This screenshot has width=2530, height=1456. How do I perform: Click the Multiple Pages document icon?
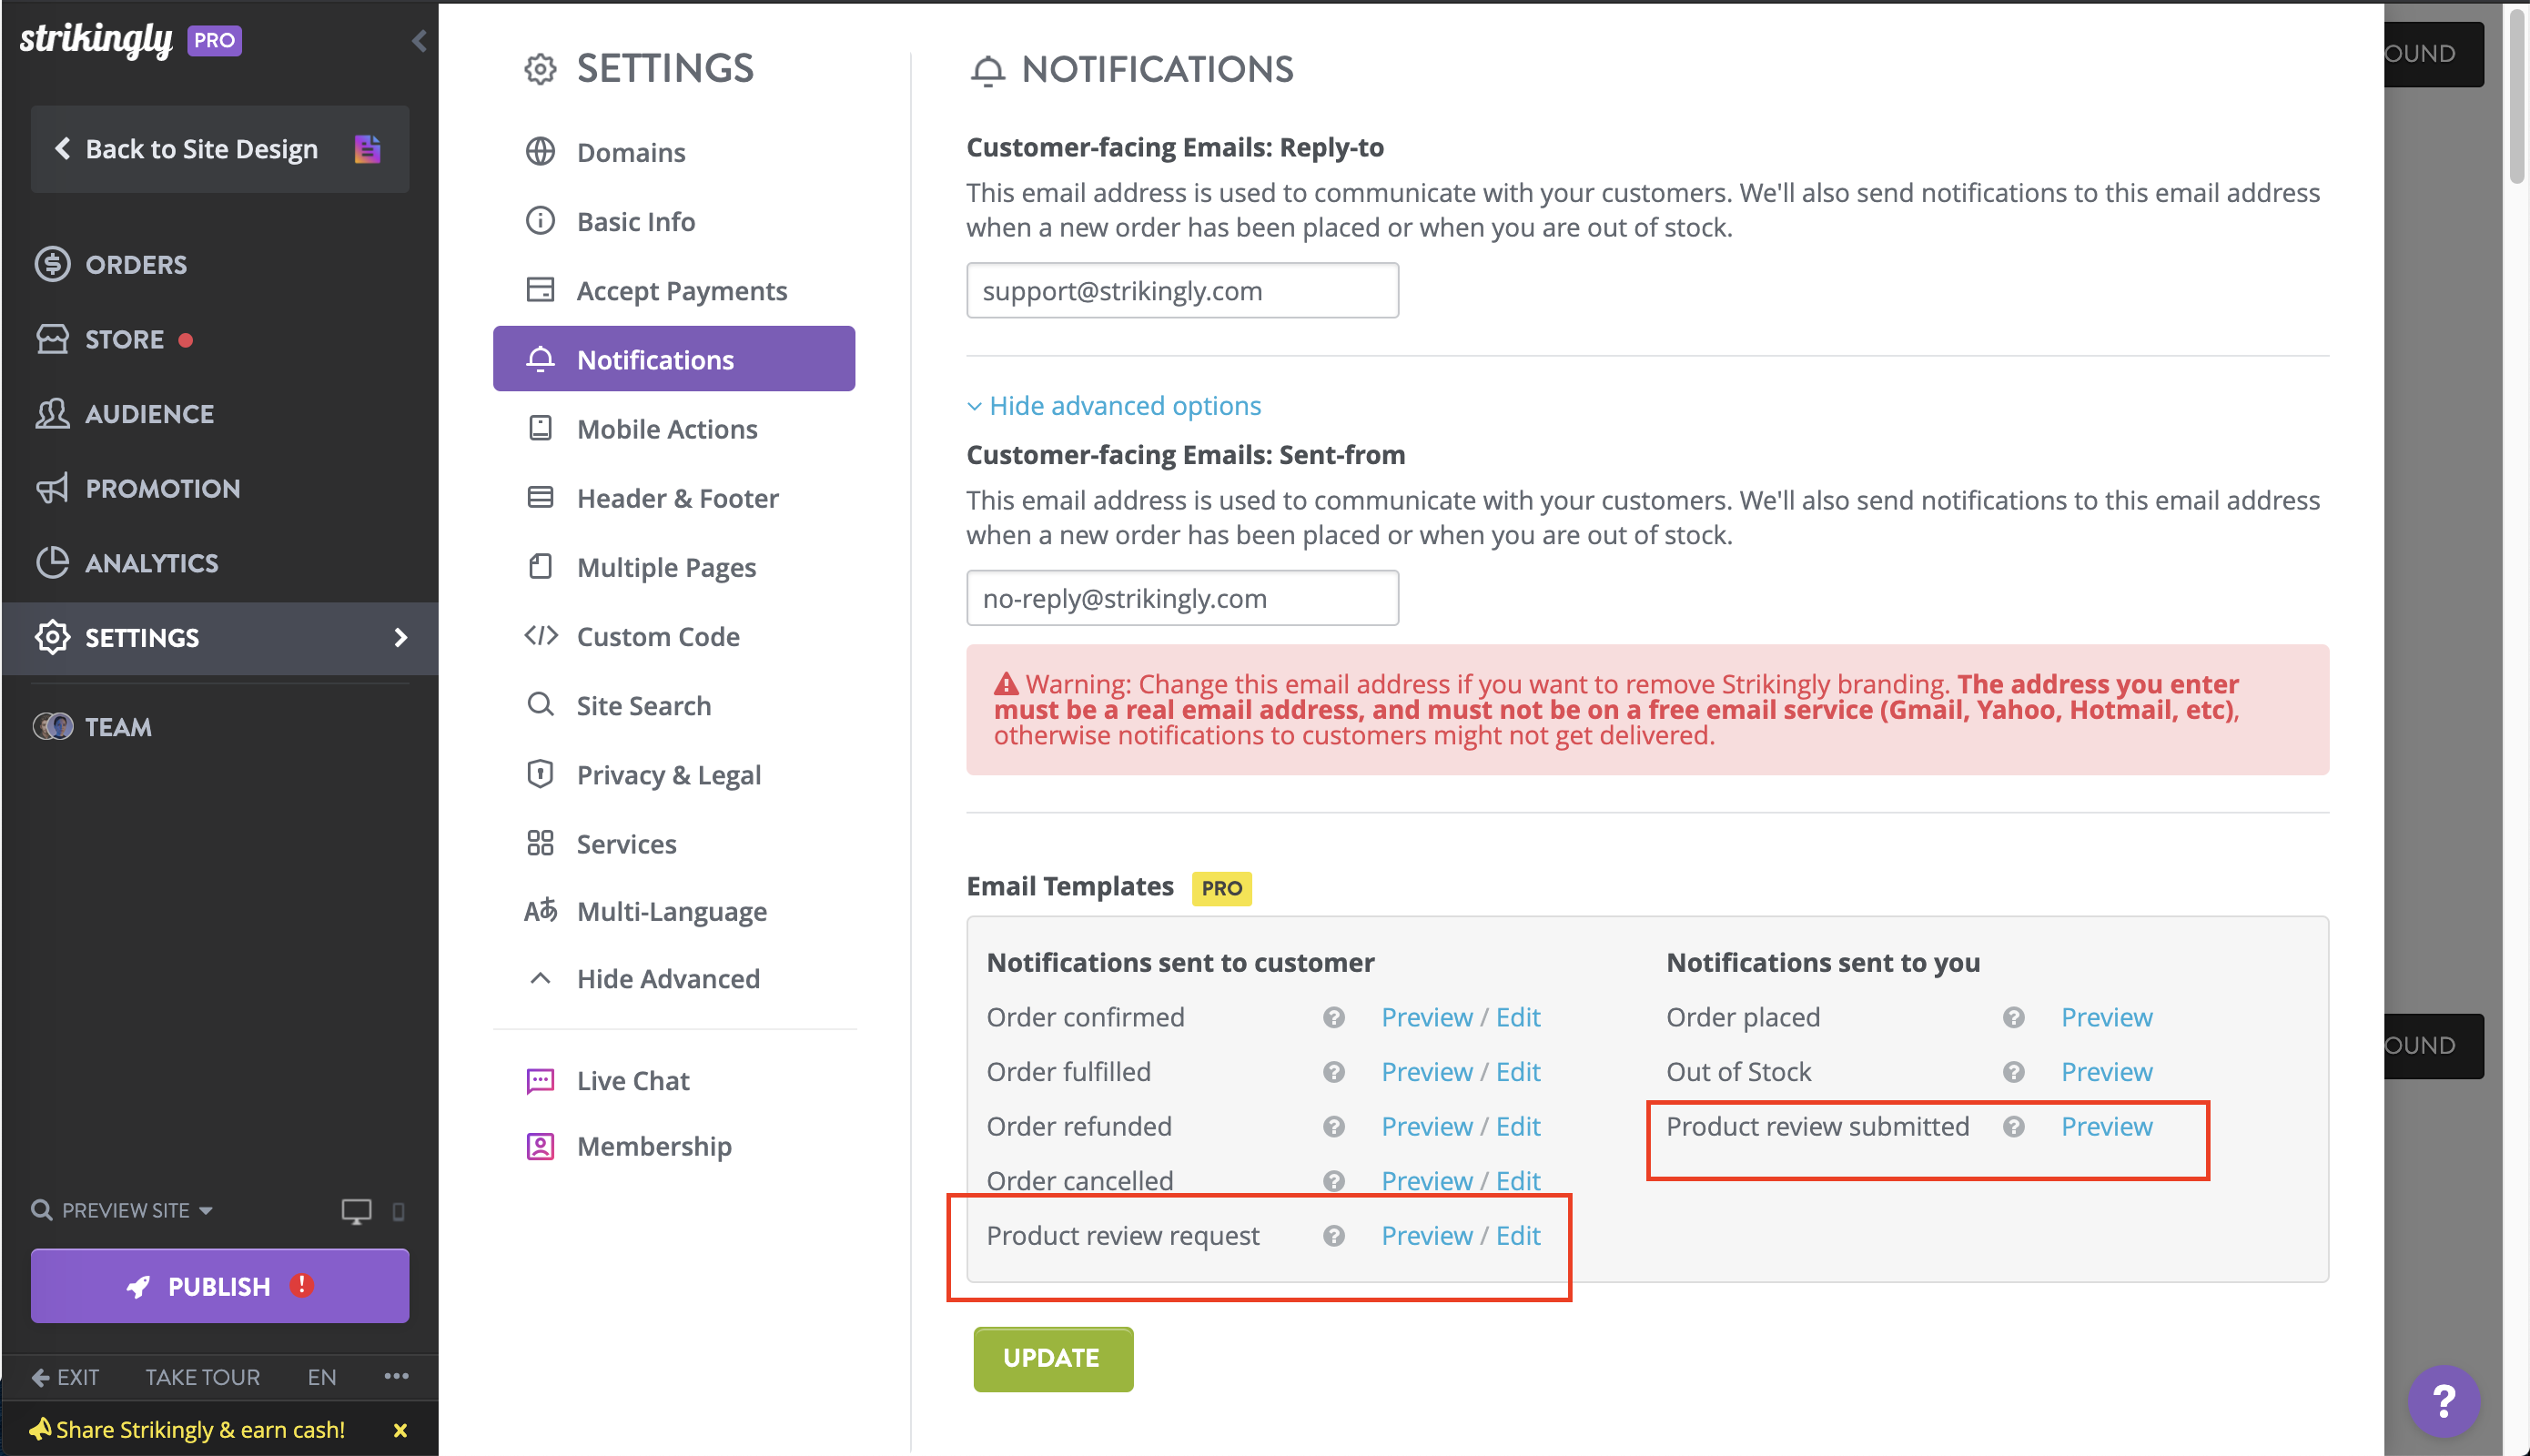click(540, 567)
